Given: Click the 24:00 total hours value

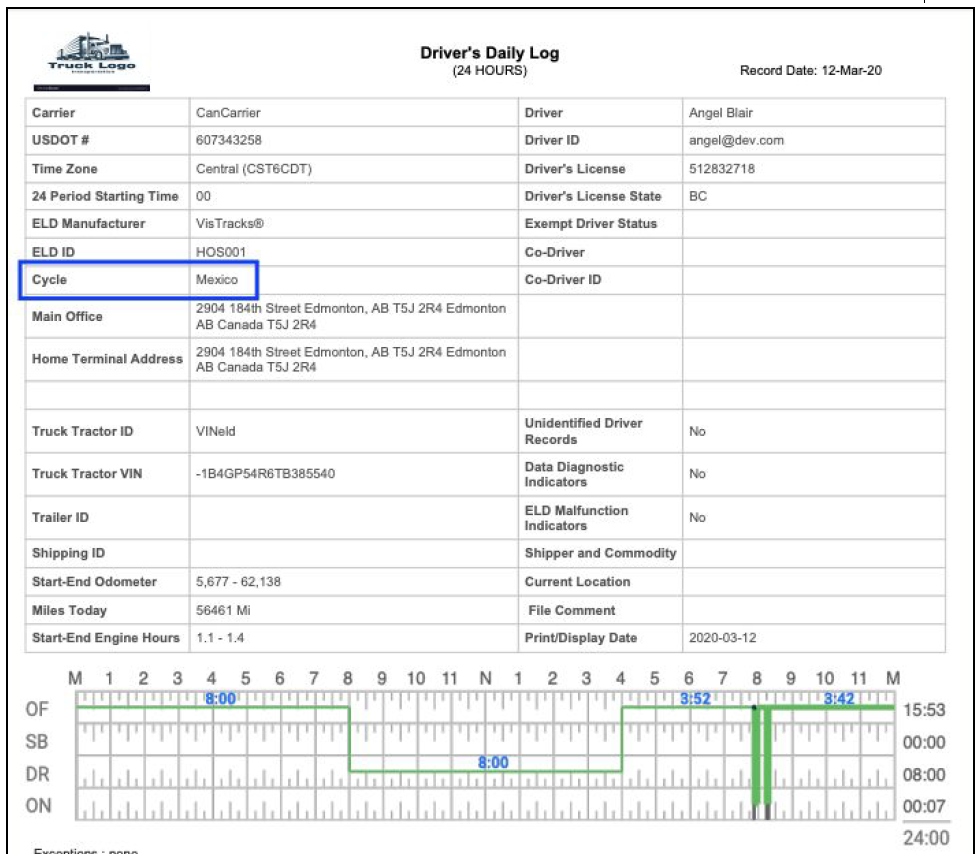Looking at the screenshot, I should [925, 838].
